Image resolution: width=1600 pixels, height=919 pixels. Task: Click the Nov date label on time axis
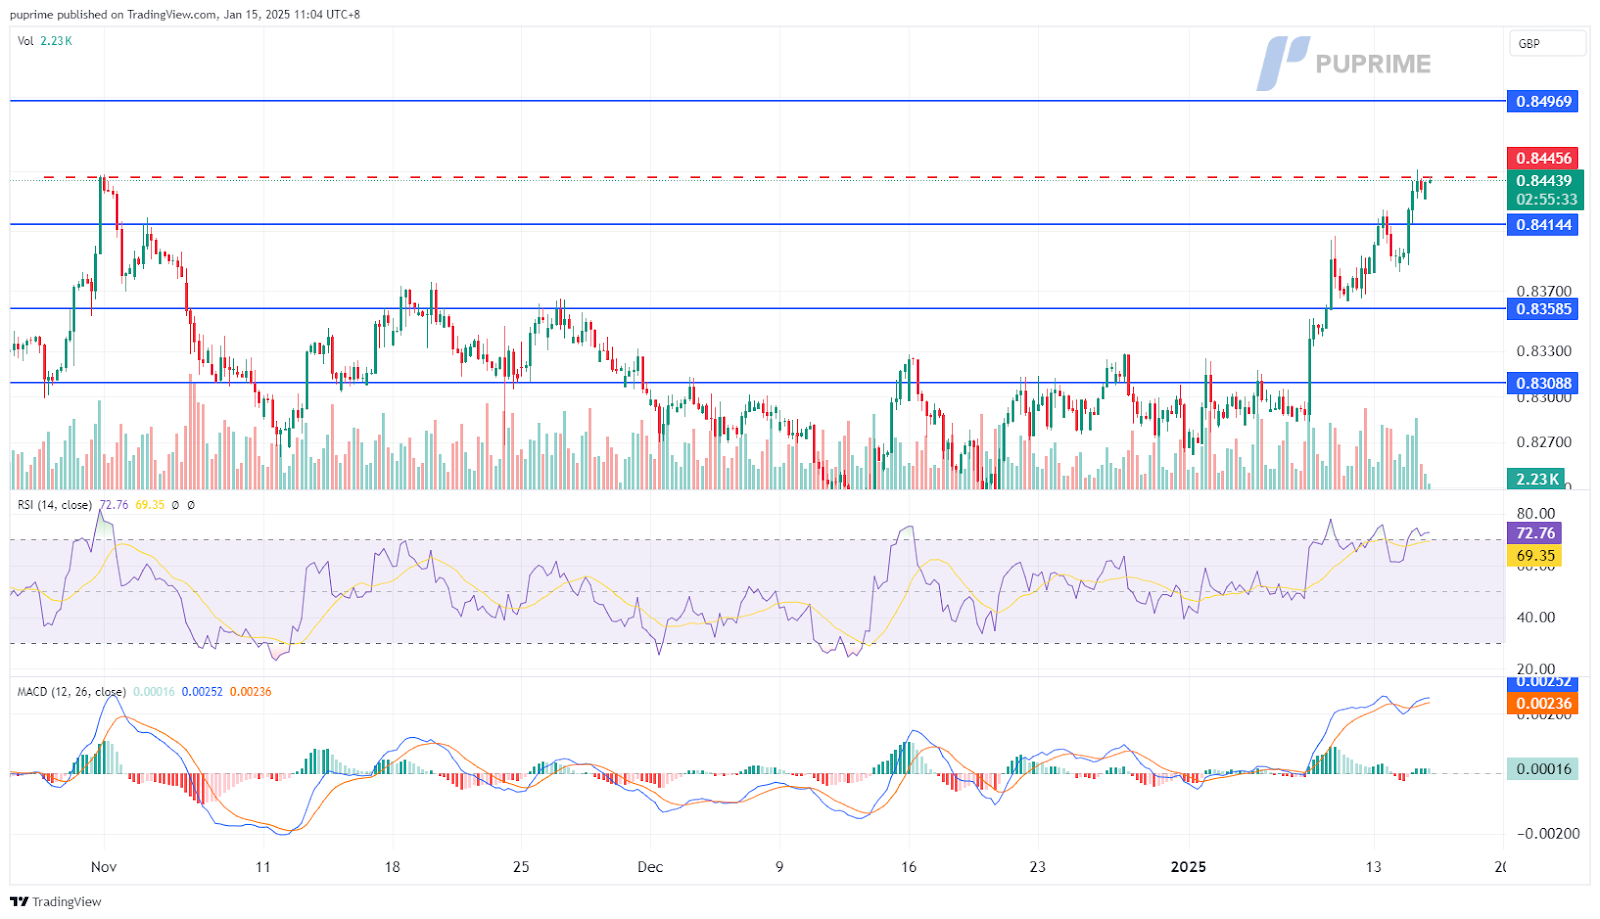tap(104, 867)
